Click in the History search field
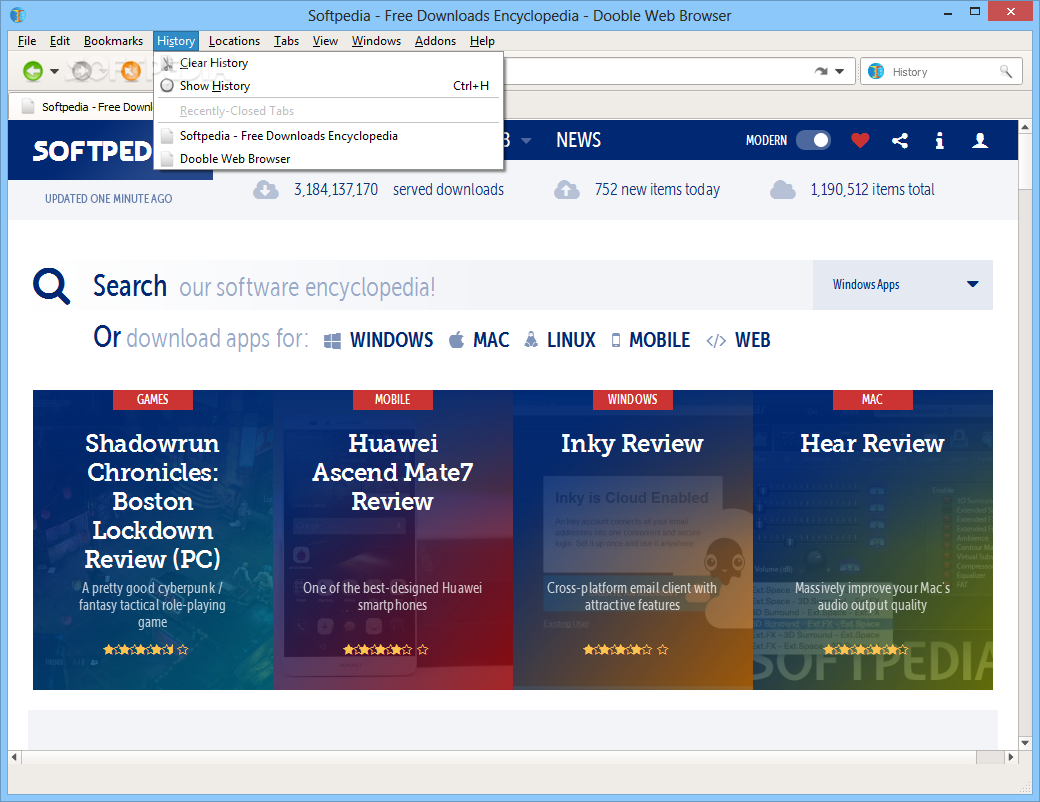This screenshot has width=1040, height=802. click(x=942, y=71)
